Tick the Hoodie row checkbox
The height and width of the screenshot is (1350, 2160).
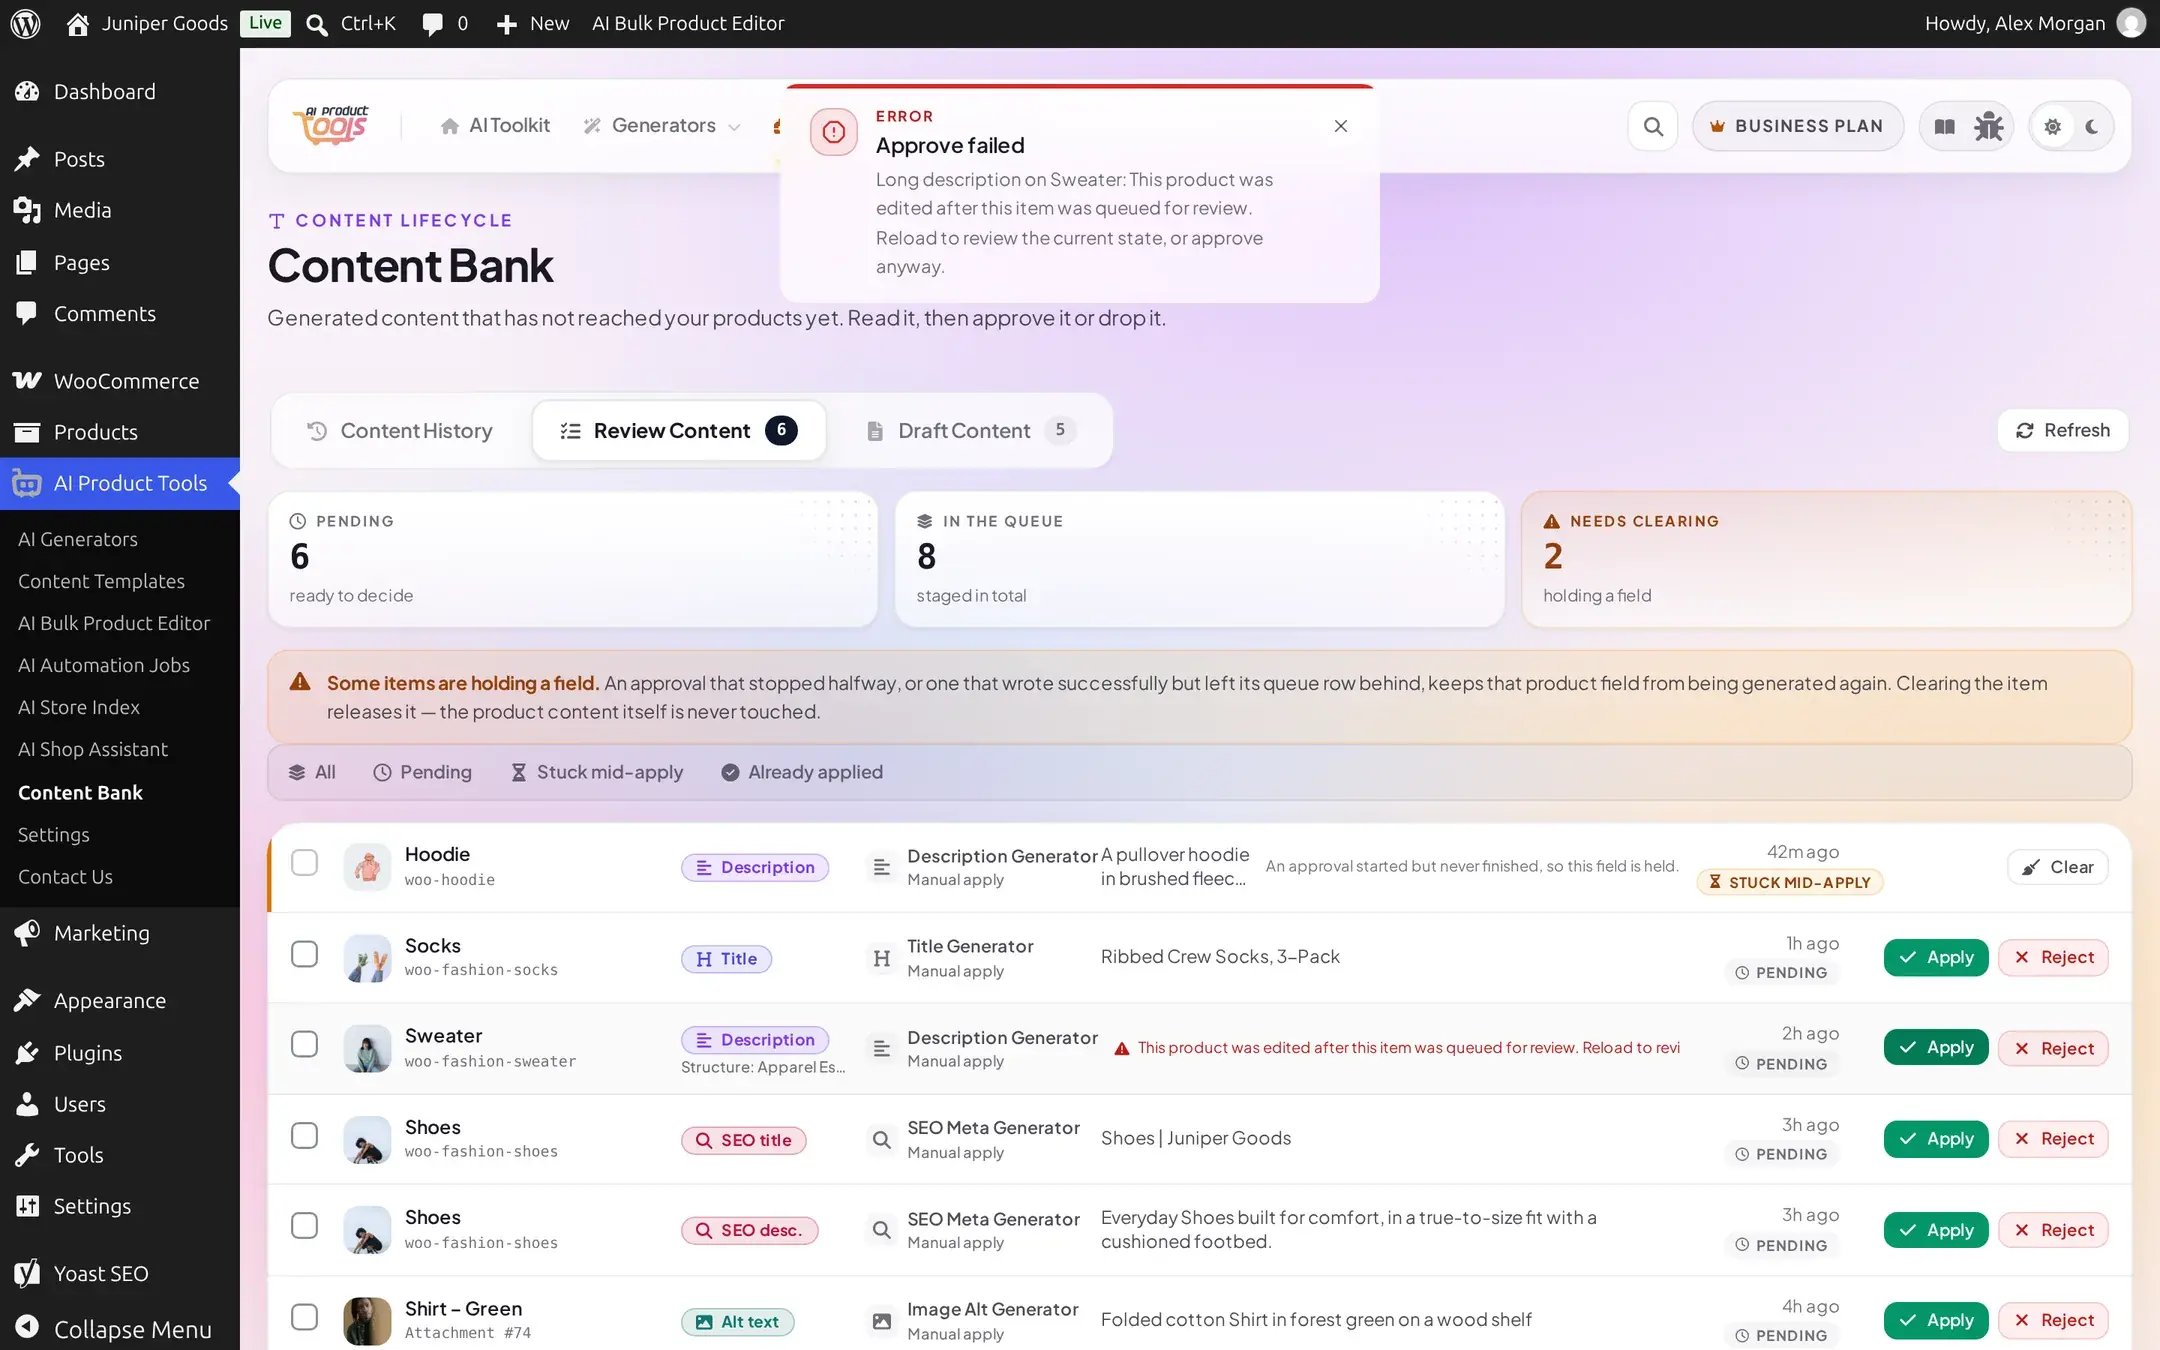pyautogui.click(x=304, y=863)
